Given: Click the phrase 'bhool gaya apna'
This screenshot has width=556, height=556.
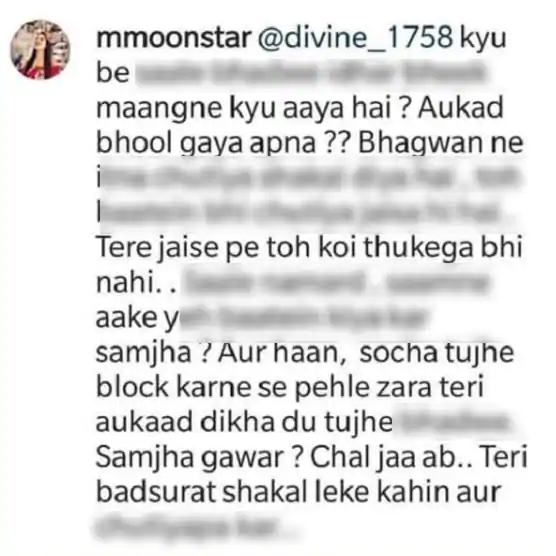Looking at the screenshot, I should 206,144.
